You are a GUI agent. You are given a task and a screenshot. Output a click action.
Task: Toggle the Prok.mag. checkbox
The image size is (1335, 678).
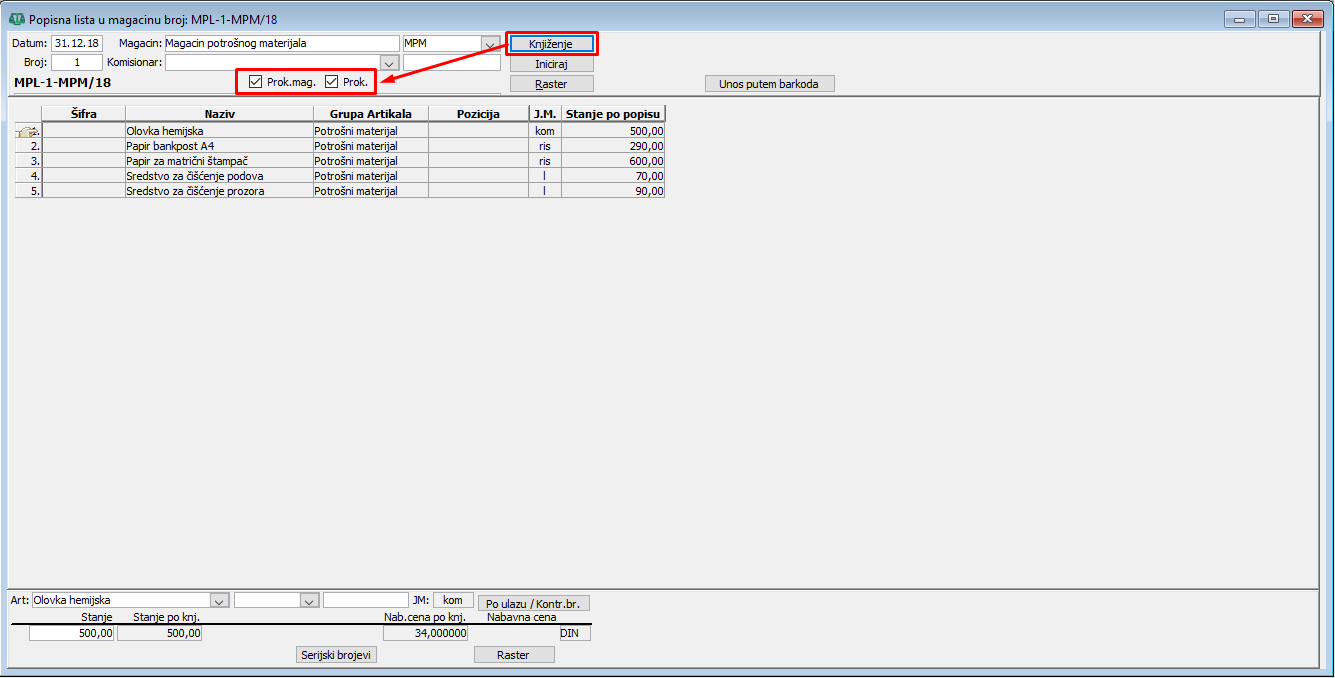256,82
